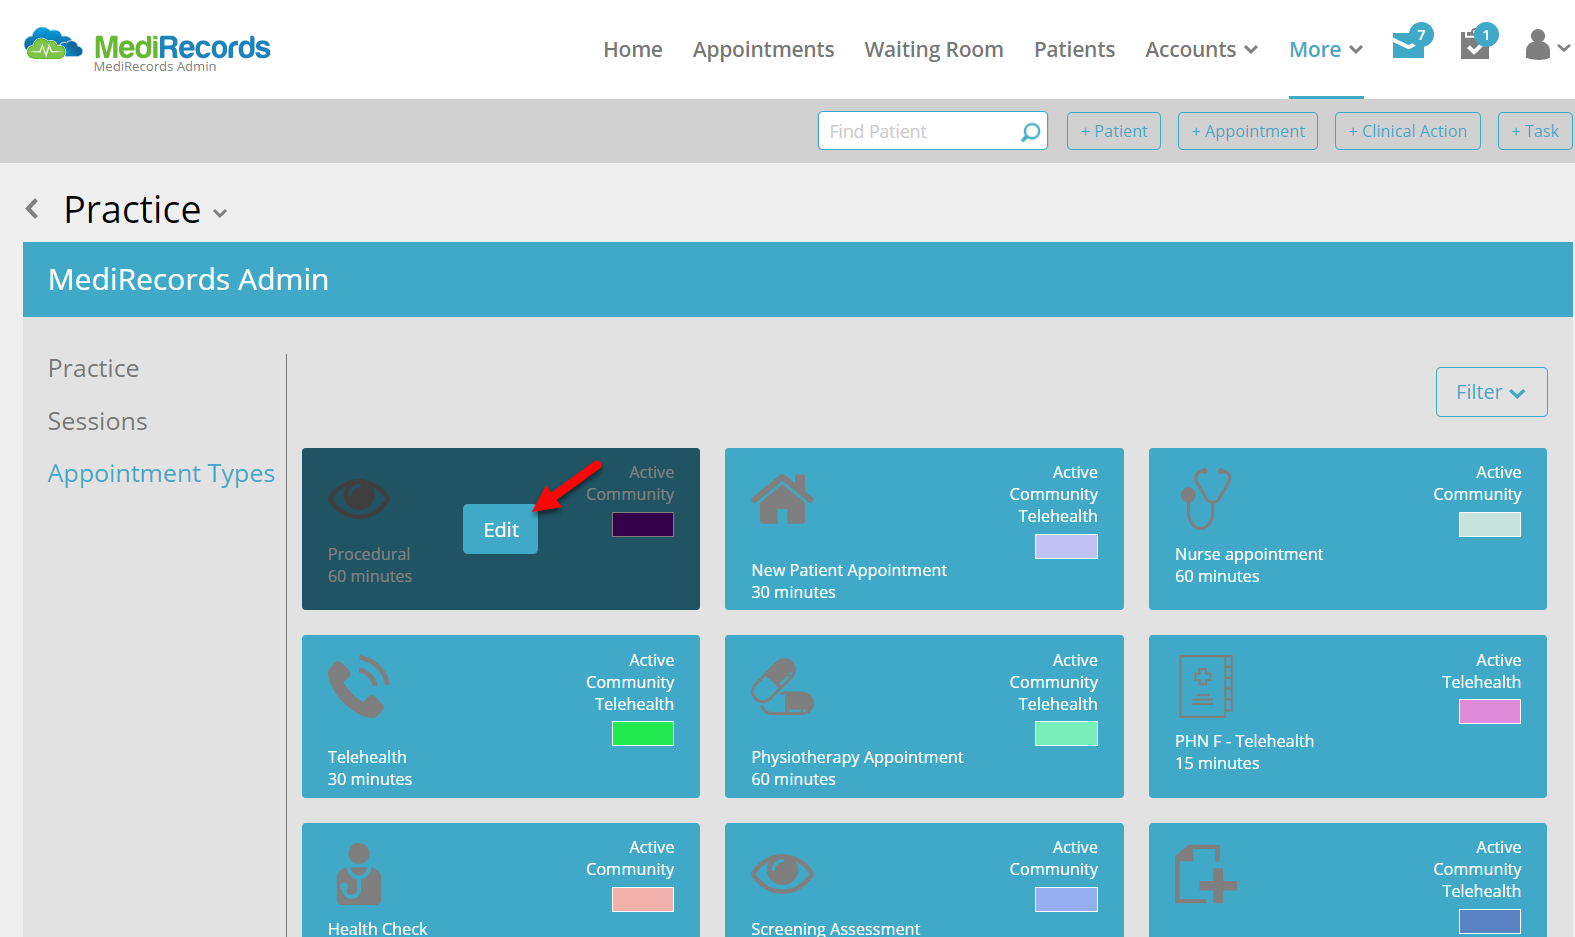Click the stethoscope icon on Nurse appointment
The image size is (1575, 937).
(x=1205, y=498)
